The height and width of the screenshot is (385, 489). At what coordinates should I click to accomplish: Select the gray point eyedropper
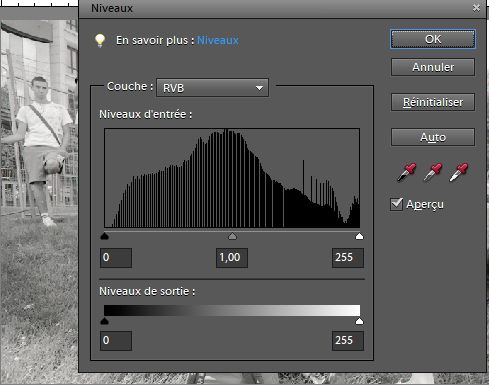tap(433, 172)
